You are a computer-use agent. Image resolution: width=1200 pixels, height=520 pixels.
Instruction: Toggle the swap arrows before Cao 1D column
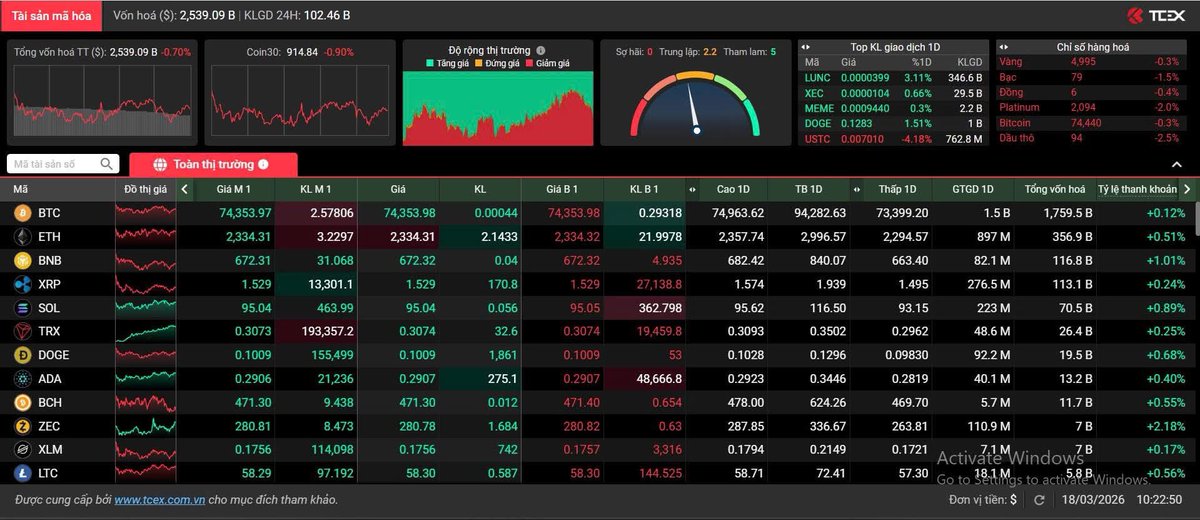coord(693,189)
